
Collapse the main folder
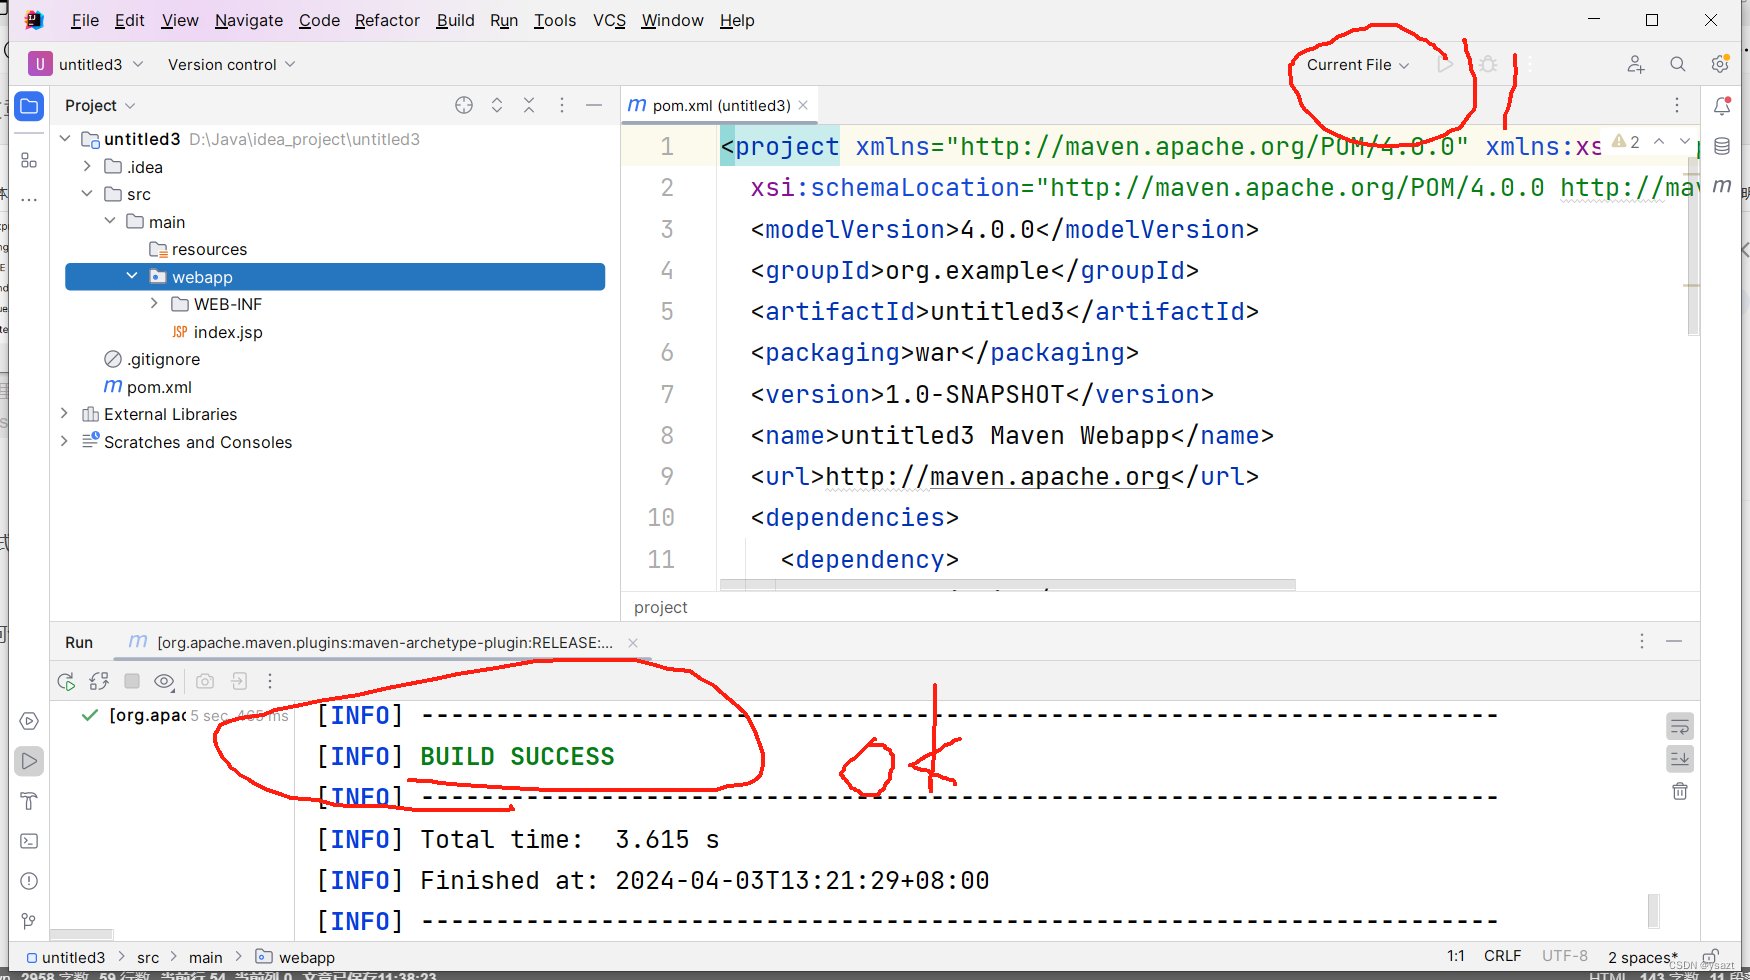[x=110, y=221]
